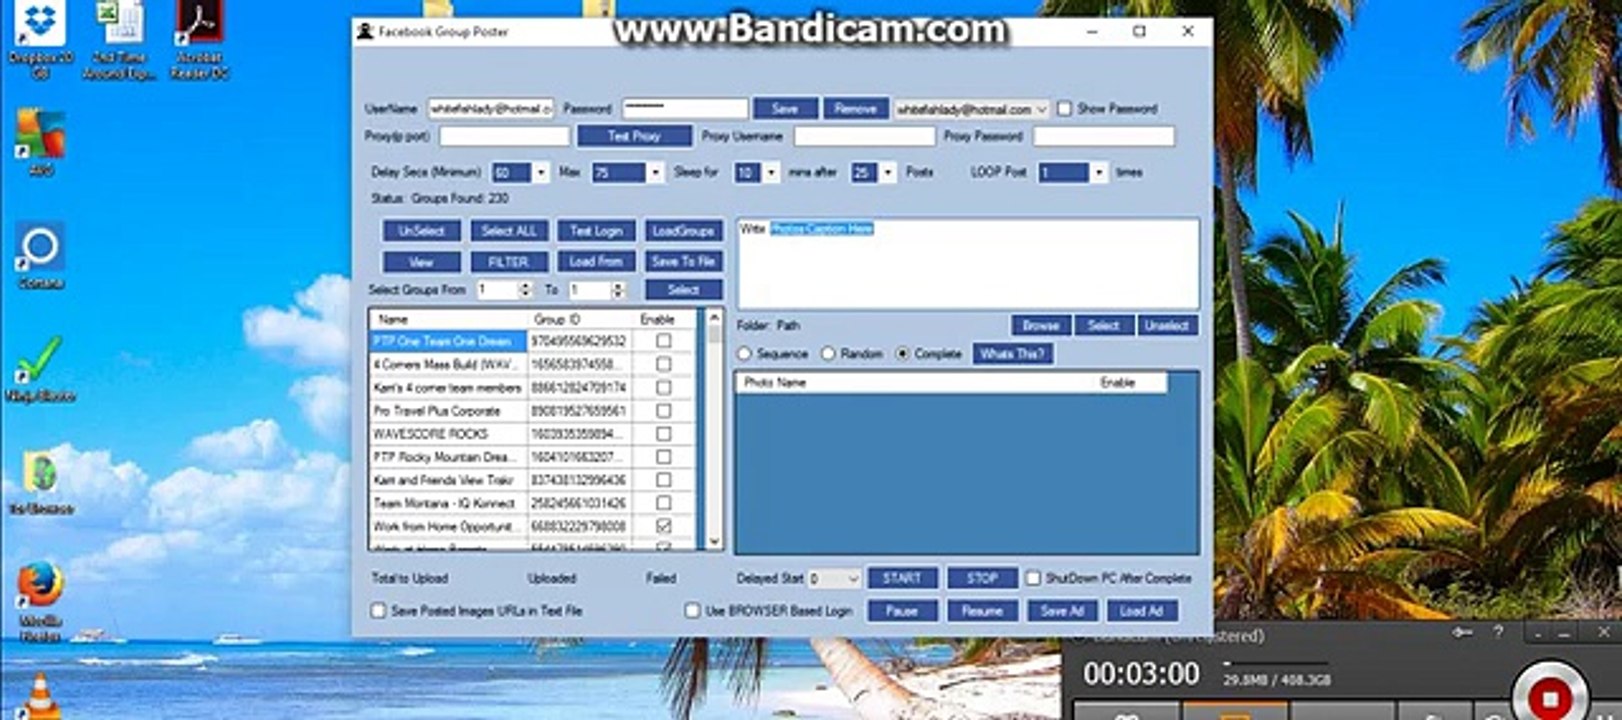Open the AVG desktop shortcut
This screenshot has width=1622, height=720.
(x=41, y=142)
